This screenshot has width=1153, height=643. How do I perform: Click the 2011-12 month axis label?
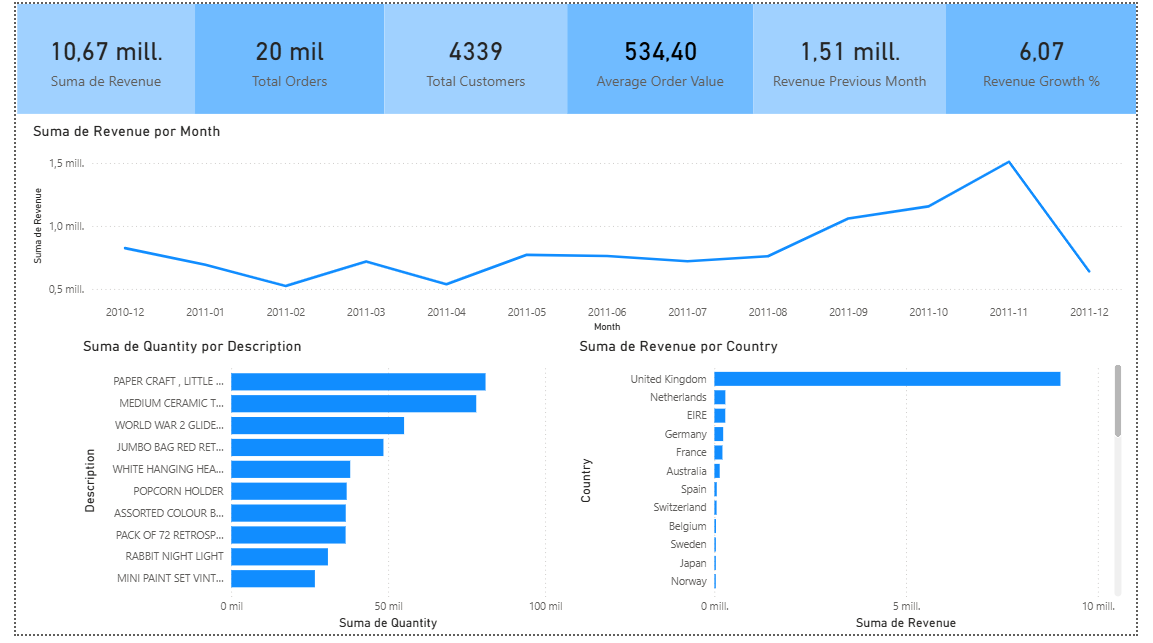pyautogui.click(x=1089, y=312)
